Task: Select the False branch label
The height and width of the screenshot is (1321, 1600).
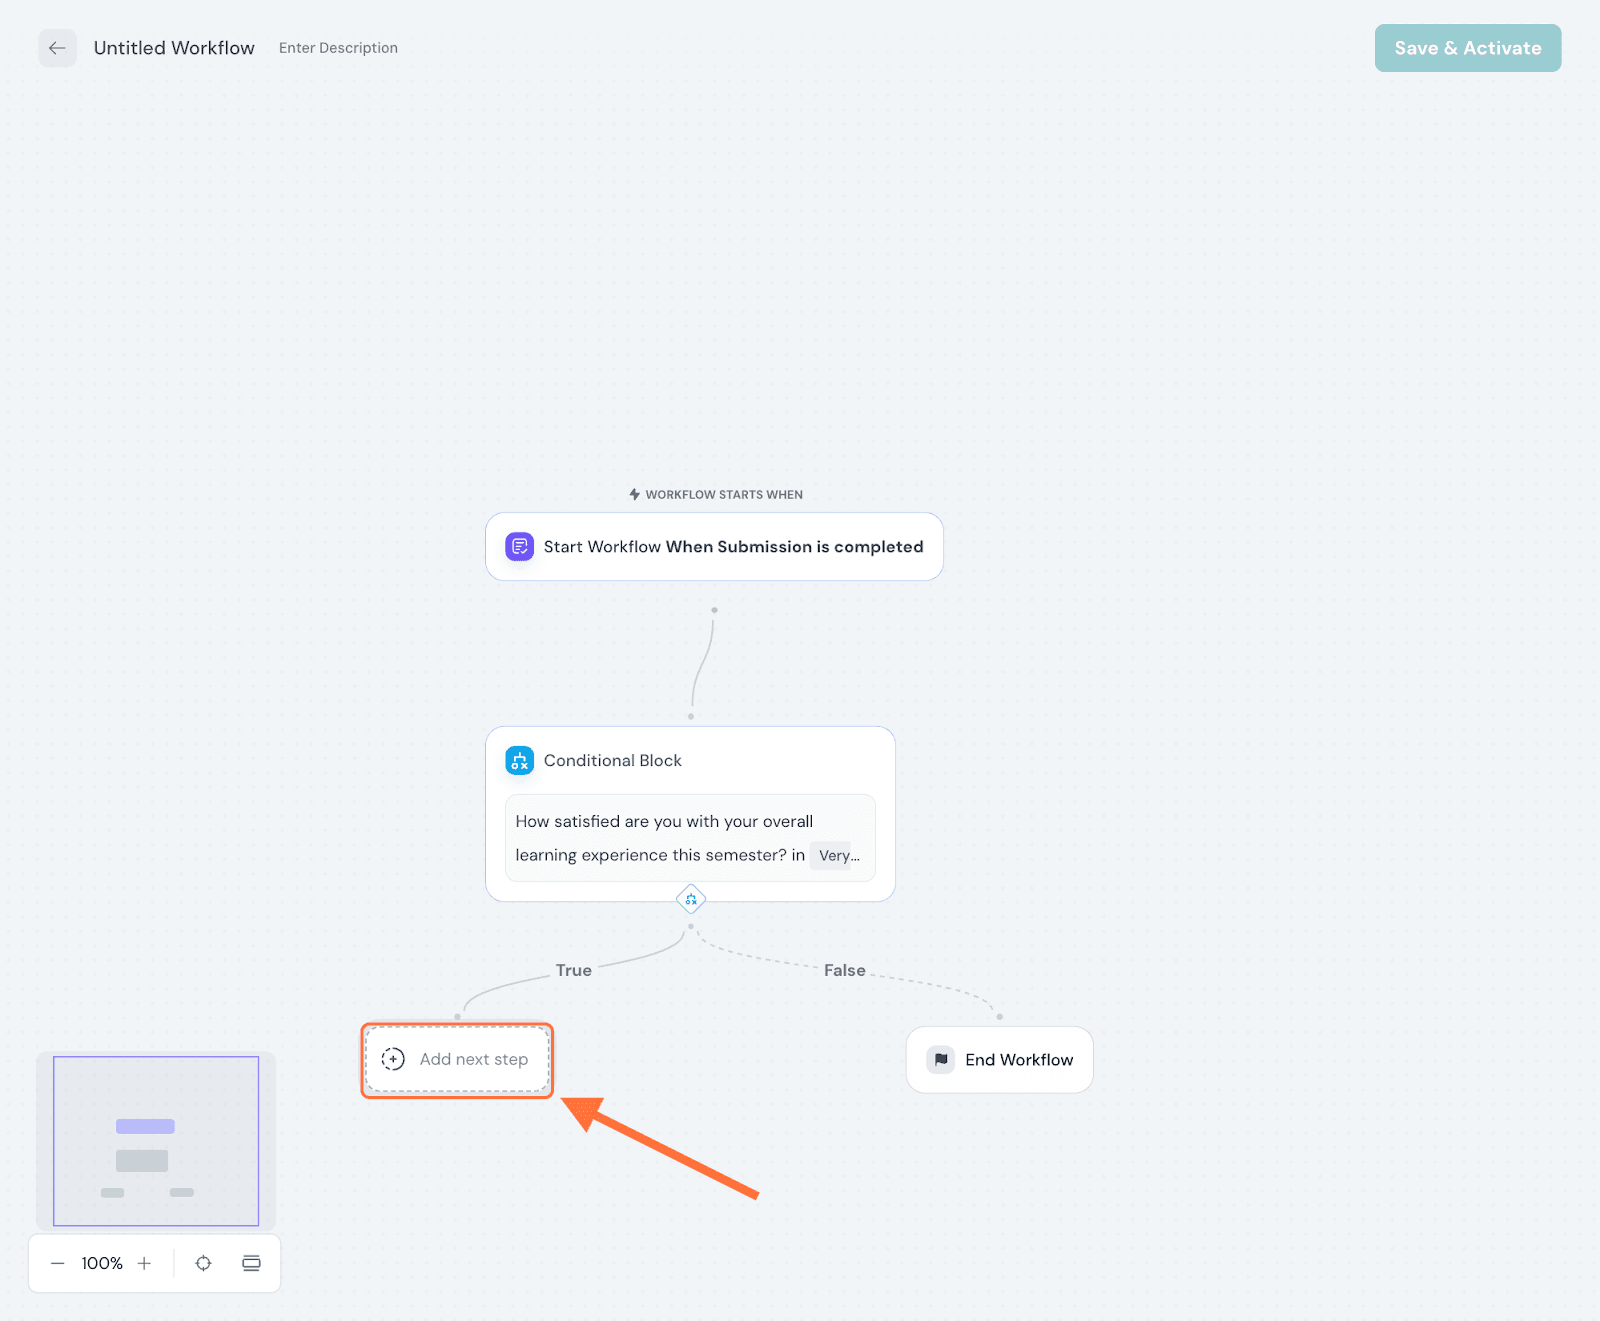Action: coord(844,971)
